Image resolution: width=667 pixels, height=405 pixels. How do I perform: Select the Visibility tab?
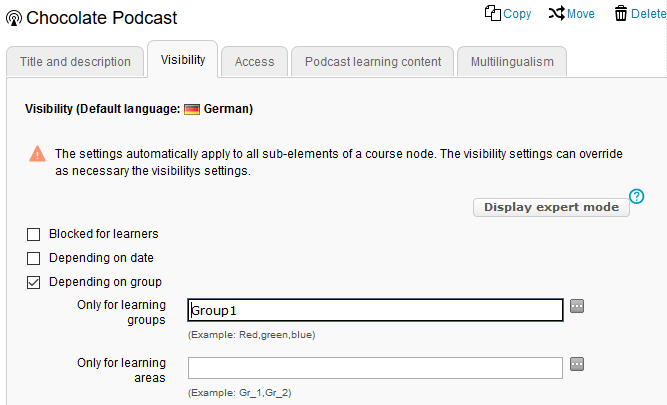pos(183,61)
